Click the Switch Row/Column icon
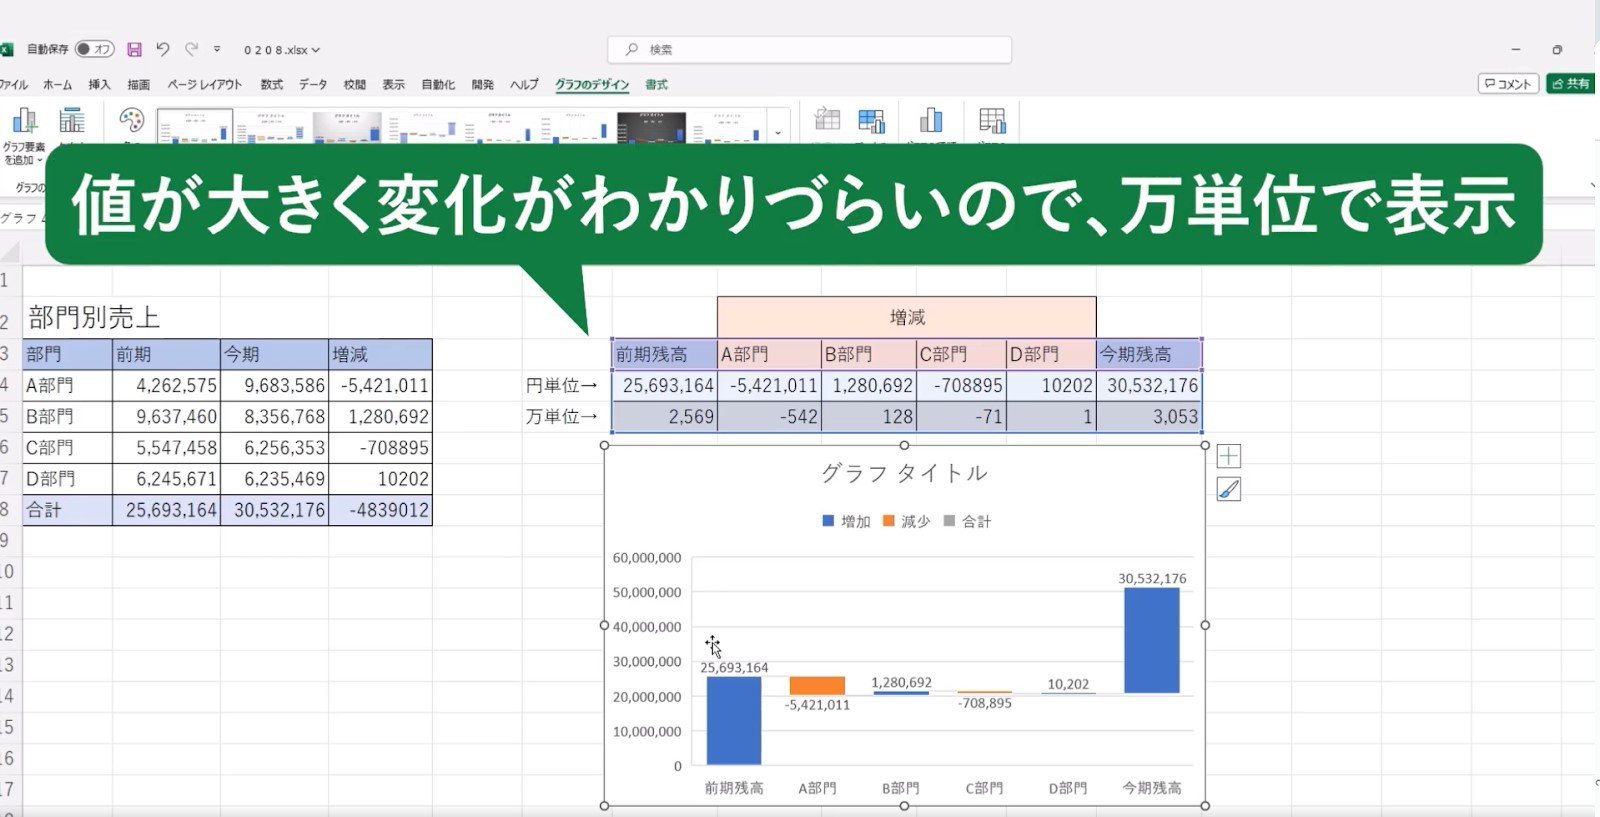 pyautogui.click(x=827, y=122)
